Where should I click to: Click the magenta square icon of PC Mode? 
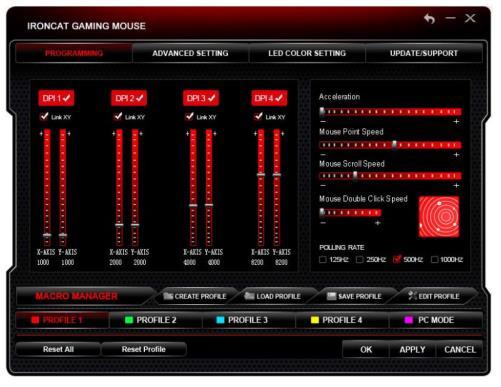coord(408,320)
